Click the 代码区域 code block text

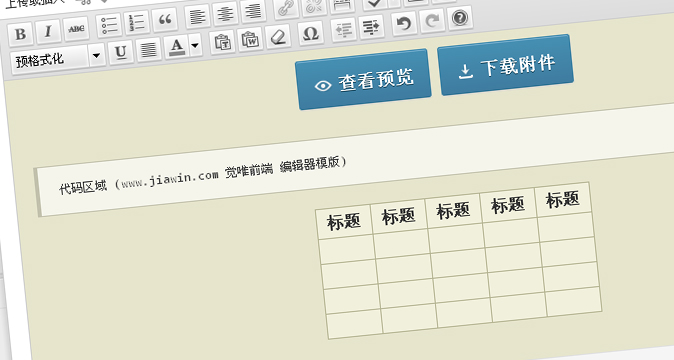[x=202, y=176]
